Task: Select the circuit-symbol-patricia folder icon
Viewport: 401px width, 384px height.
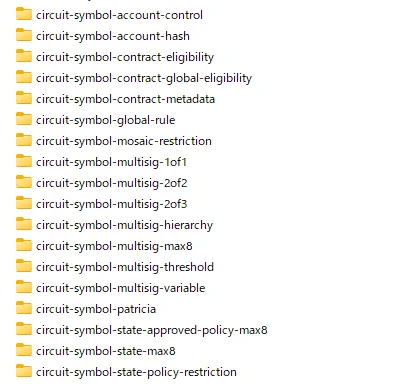Action: coord(24,308)
